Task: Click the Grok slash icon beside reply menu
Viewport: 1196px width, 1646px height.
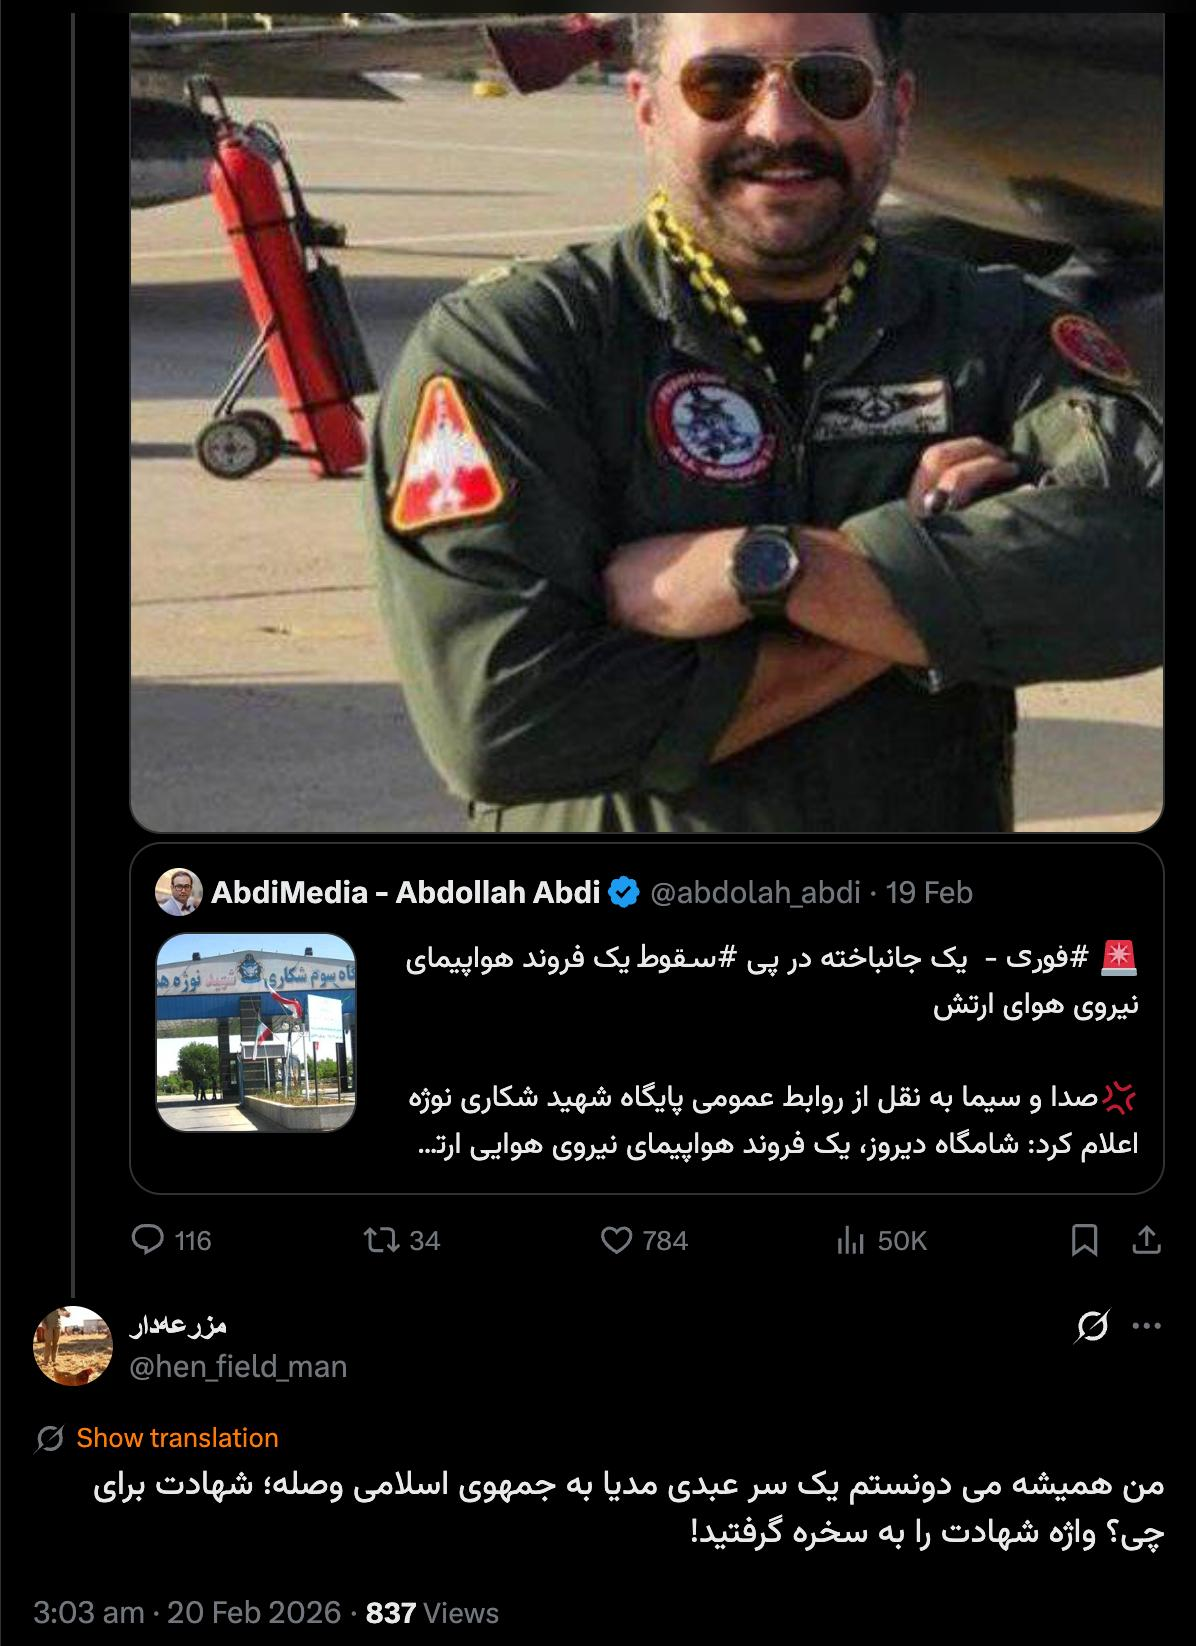Action: pos(1092,1327)
